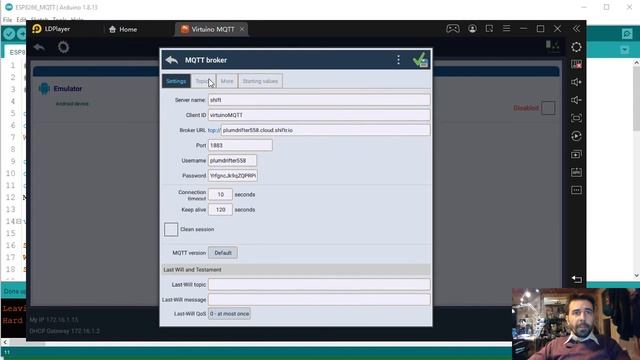
Task: Click Arduino vertical scrollbar down arrow
Action: 636,276
